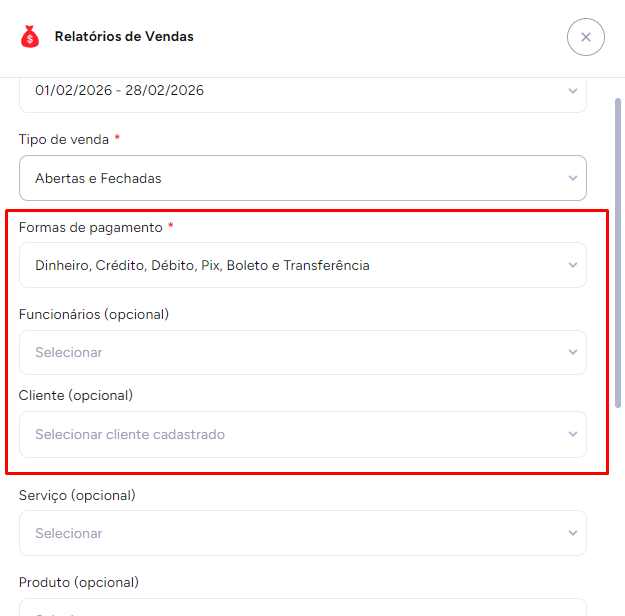Click the Relatórios de Vendas title
The image size is (625, 616).
click(x=124, y=37)
